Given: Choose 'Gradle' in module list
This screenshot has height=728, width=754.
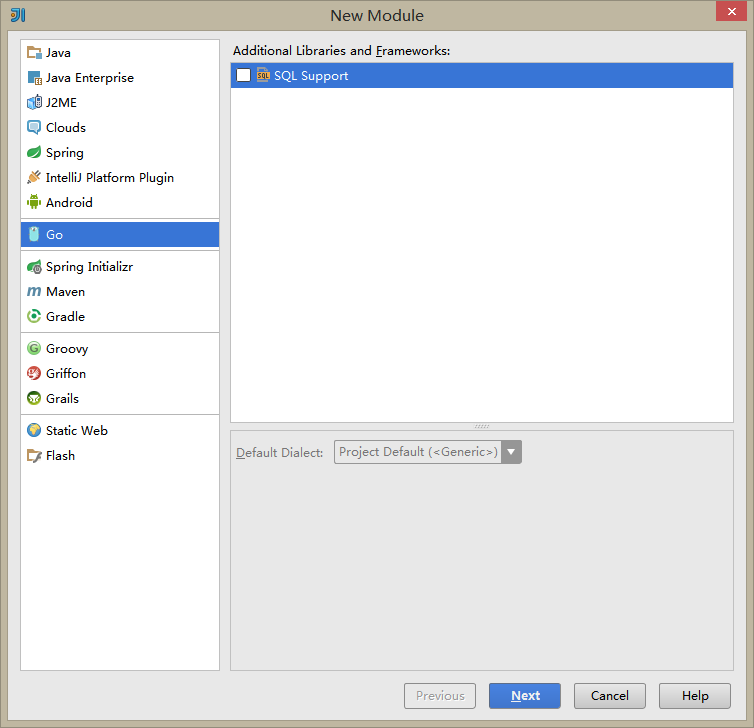Looking at the screenshot, I should pos(120,316).
